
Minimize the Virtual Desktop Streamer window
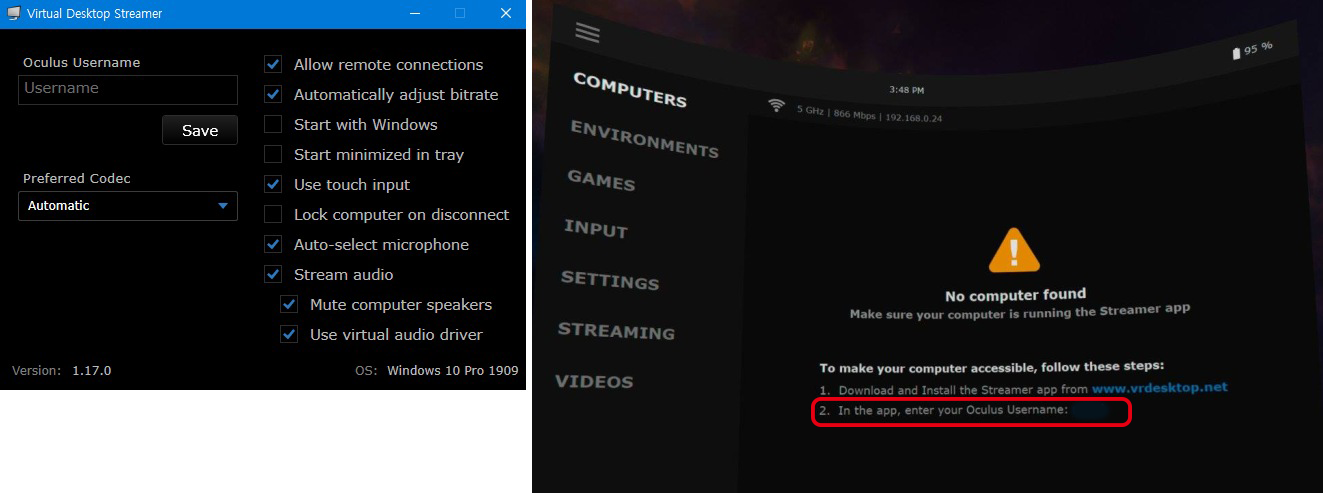coord(414,14)
